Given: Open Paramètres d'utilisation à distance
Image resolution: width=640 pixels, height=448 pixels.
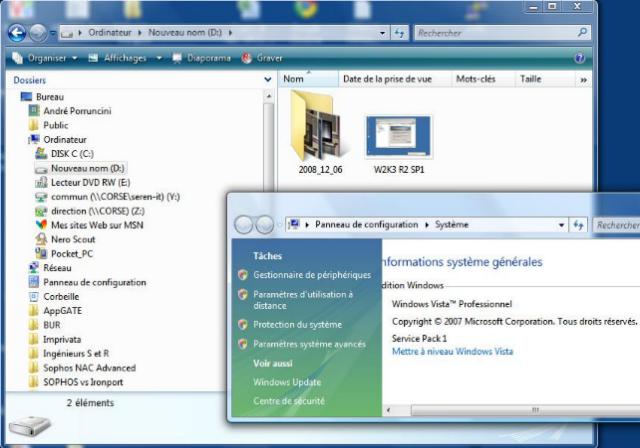Looking at the screenshot, I should click(303, 300).
